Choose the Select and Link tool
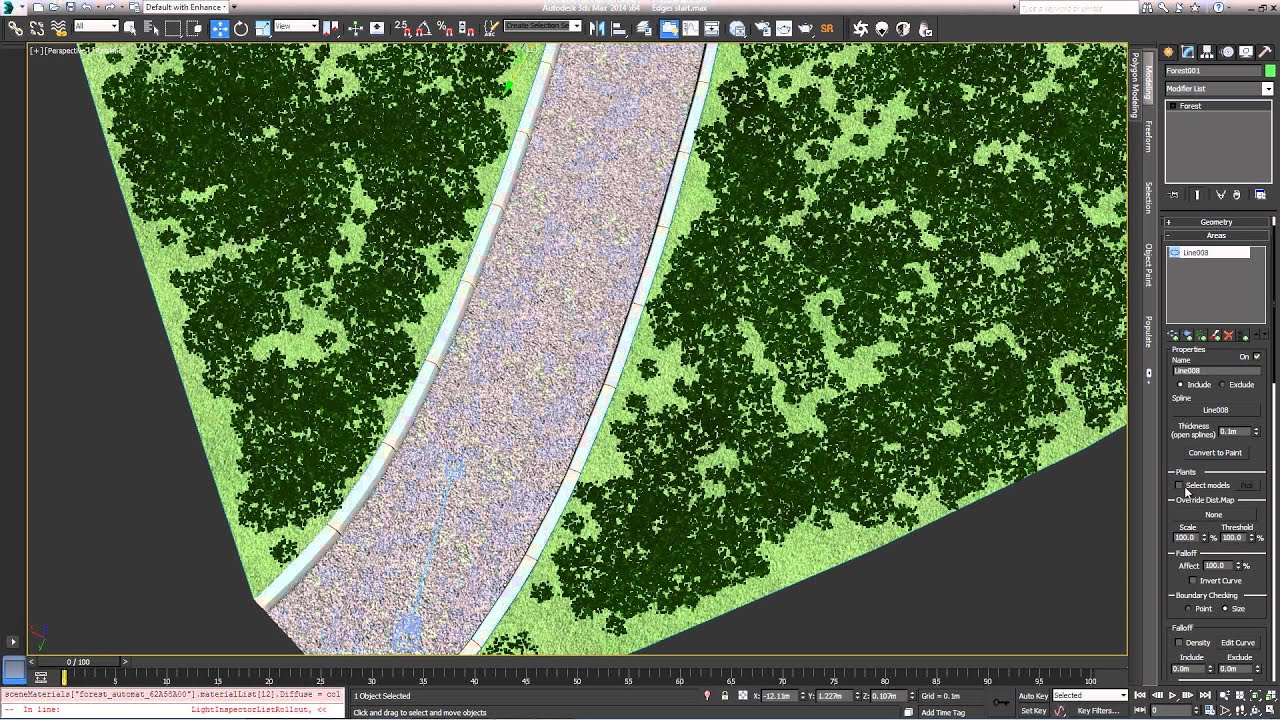The height and width of the screenshot is (720, 1280). click(x=16, y=29)
